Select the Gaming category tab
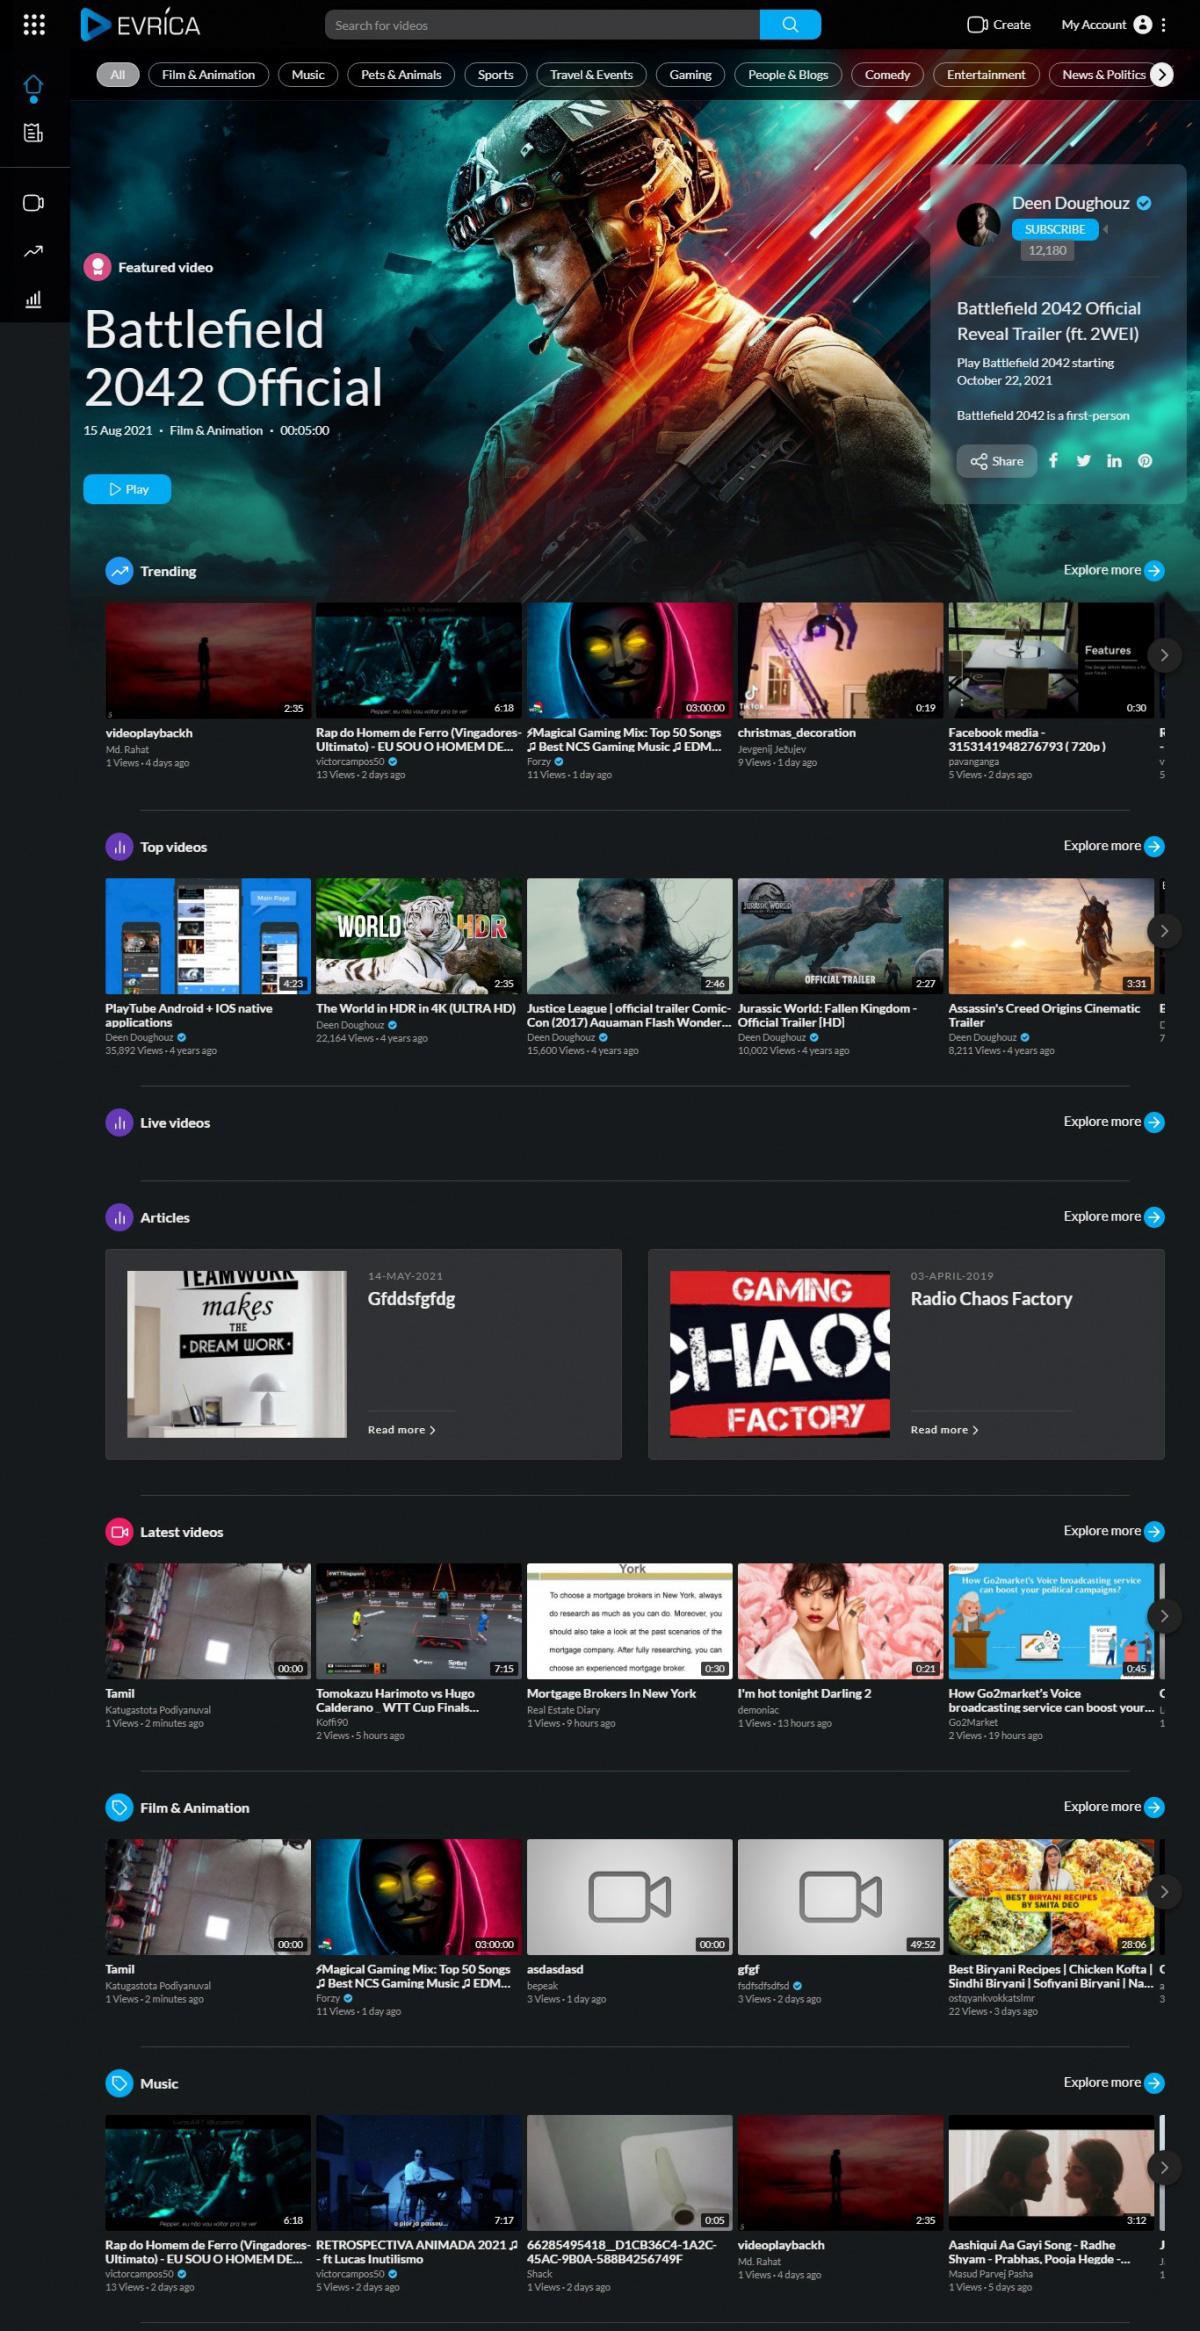 pos(690,75)
